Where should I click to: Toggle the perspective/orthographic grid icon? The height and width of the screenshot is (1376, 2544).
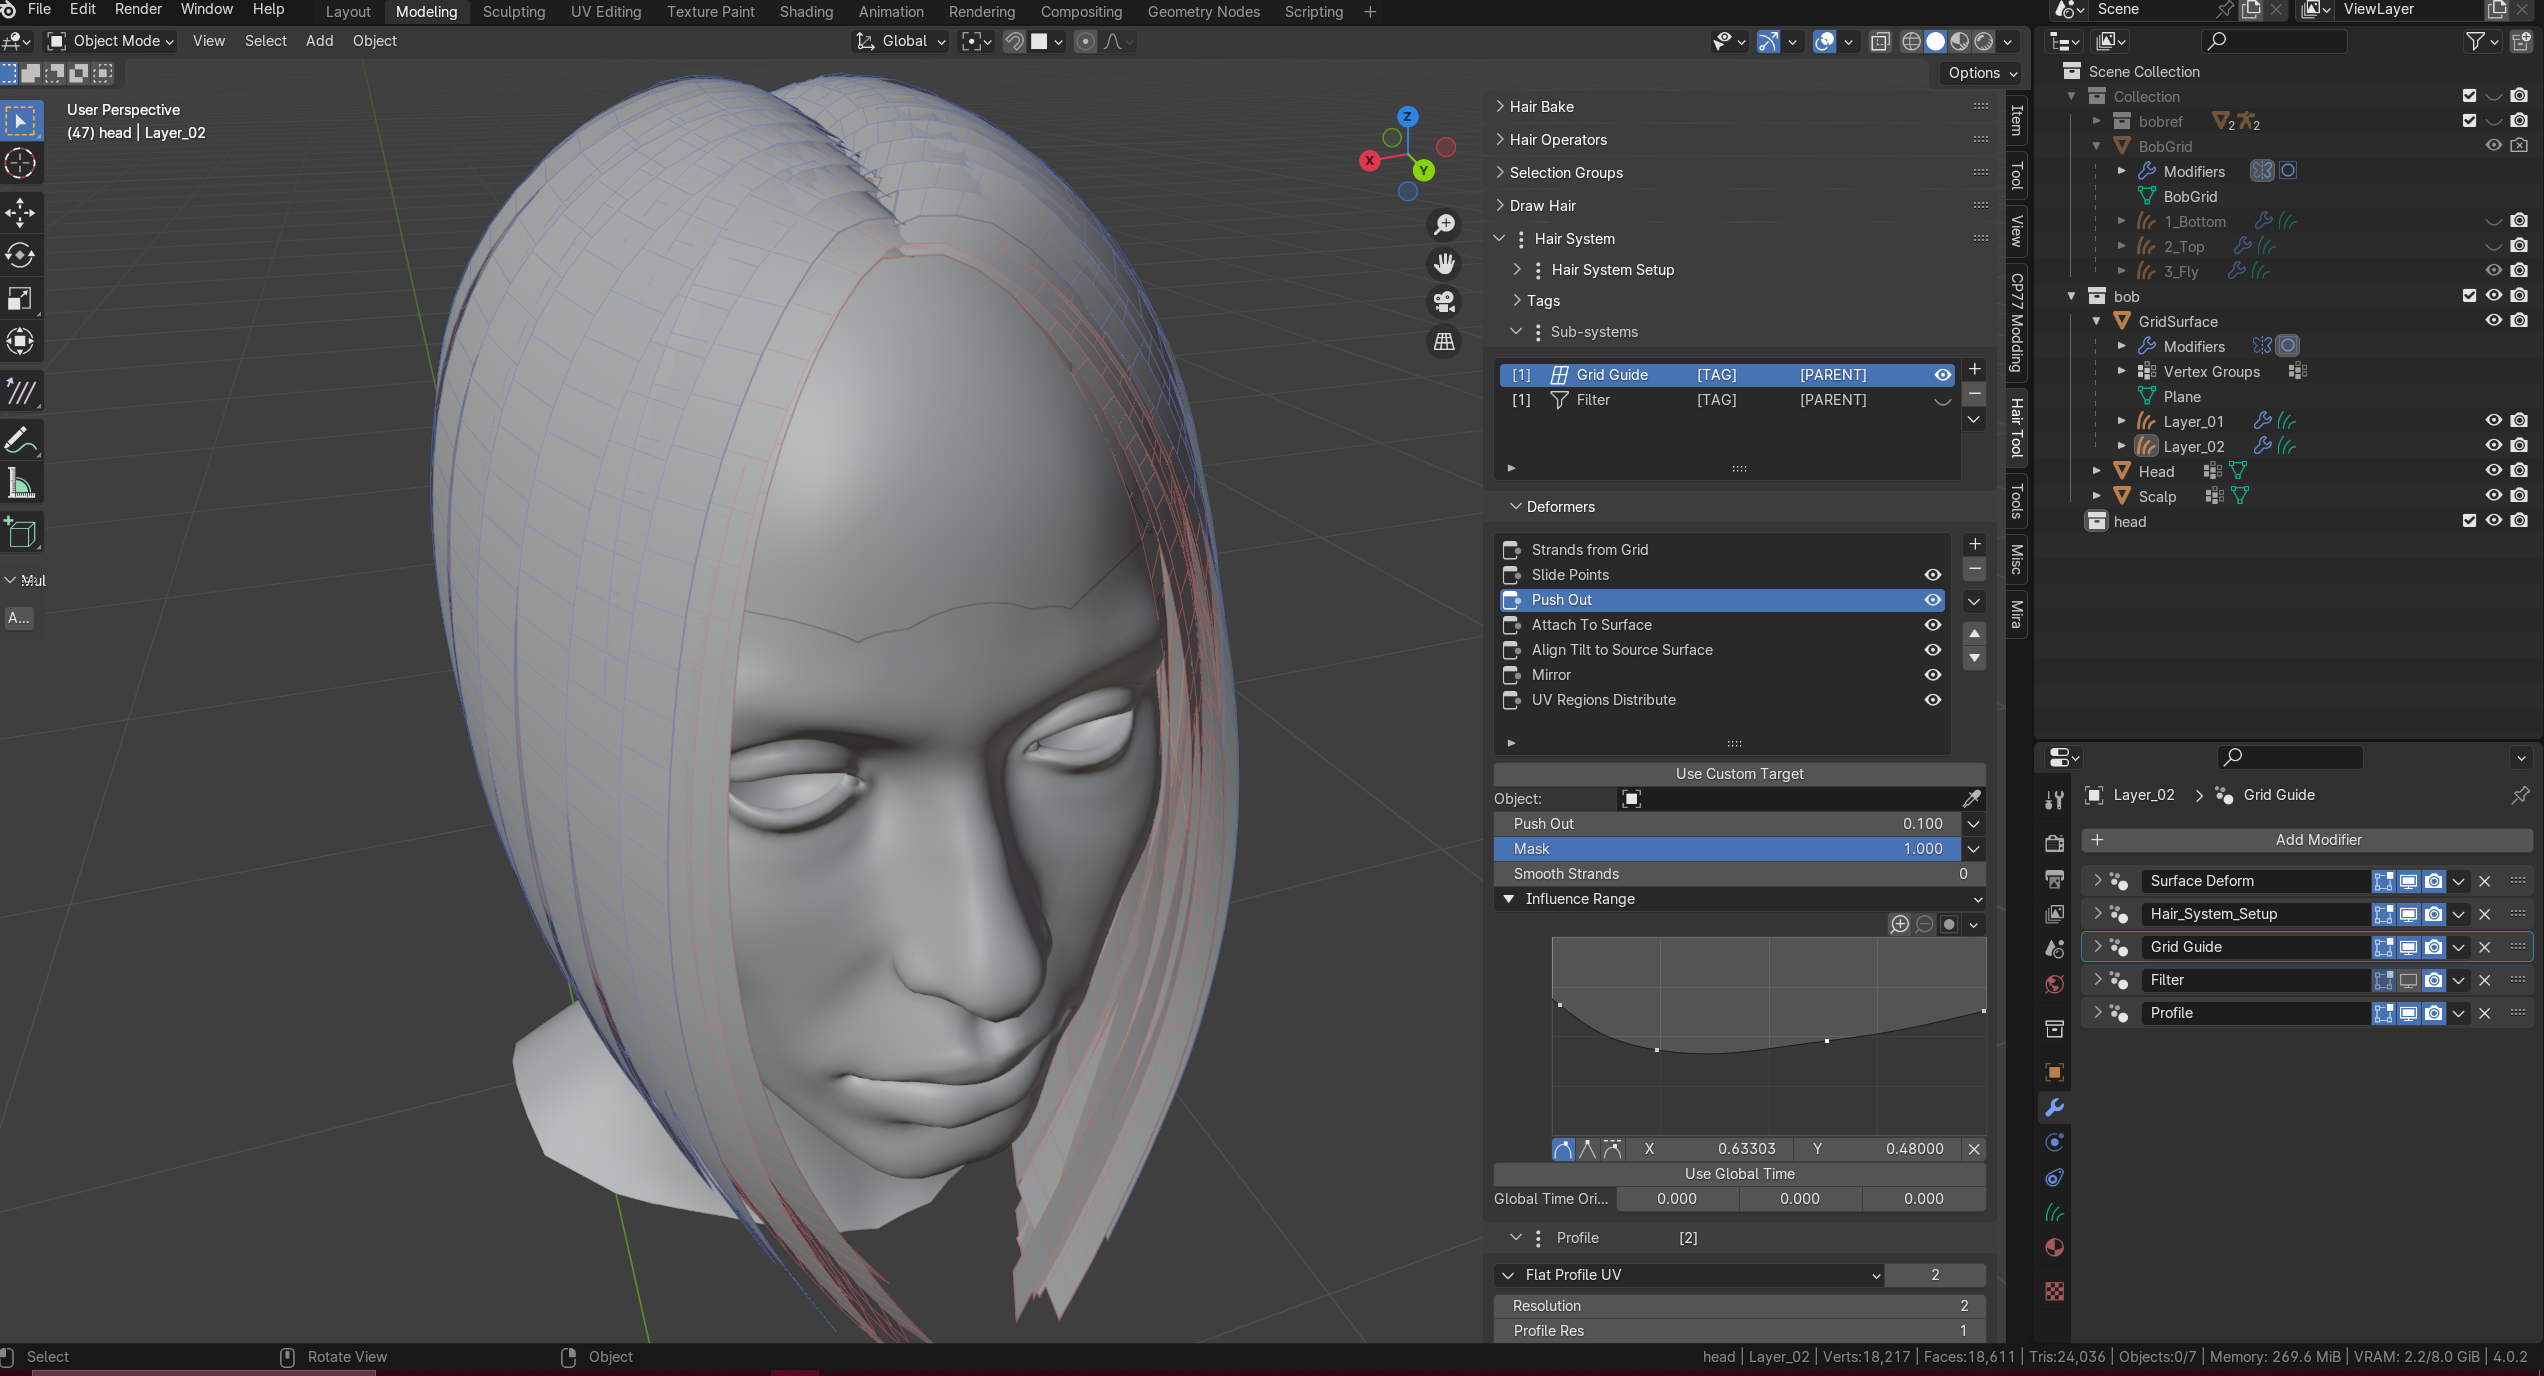(1444, 342)
